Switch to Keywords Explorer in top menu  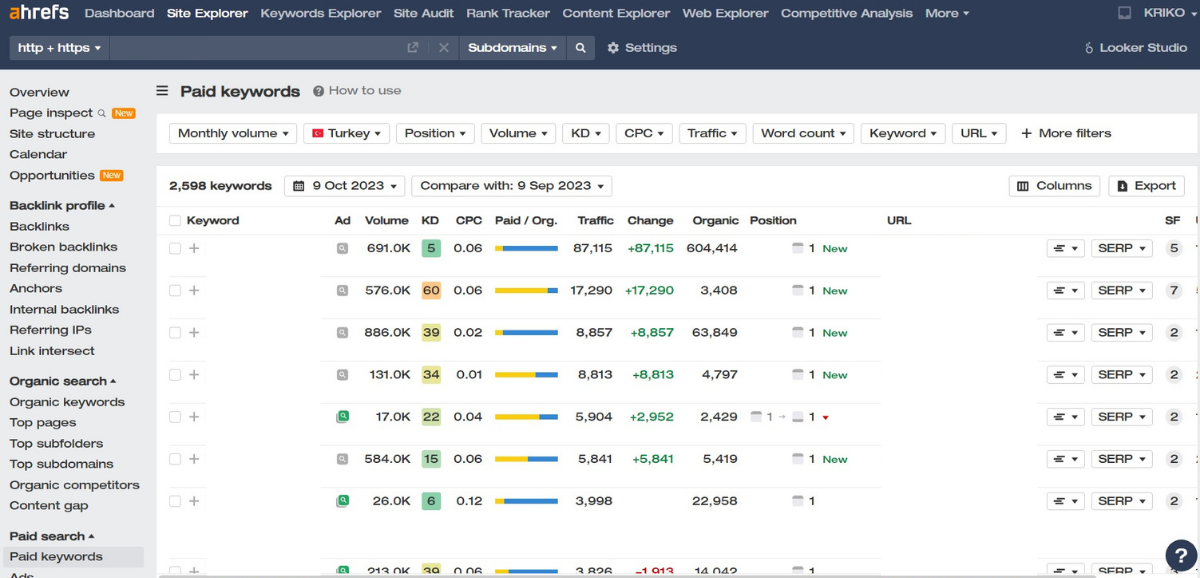click(320, 13)
